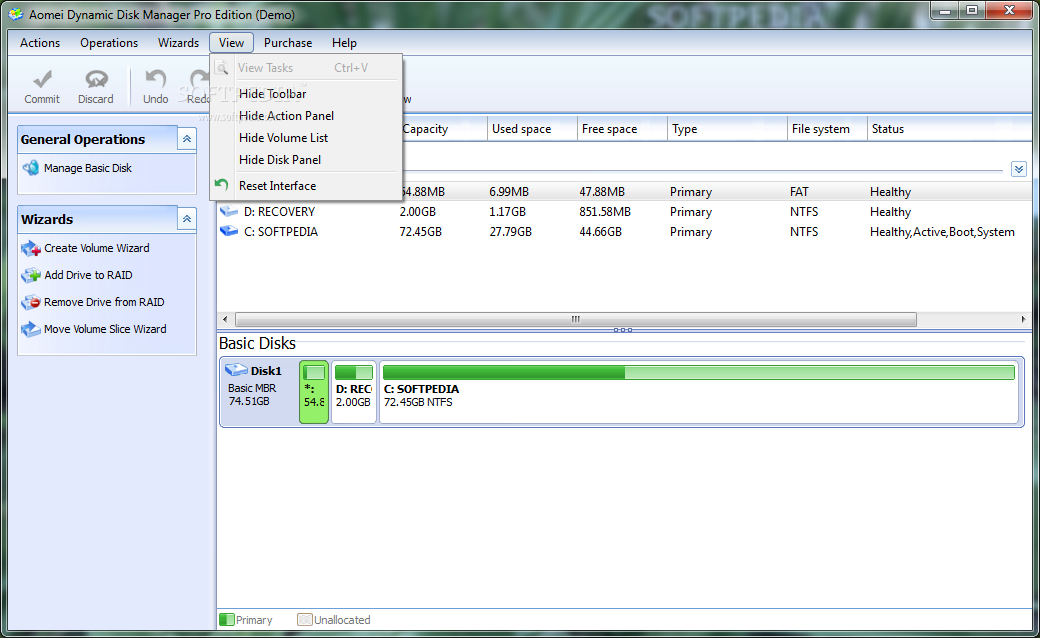This screenshot has width=1040, height=638.
Task: Collapse the Wizards panel
Action: point(187,219)
